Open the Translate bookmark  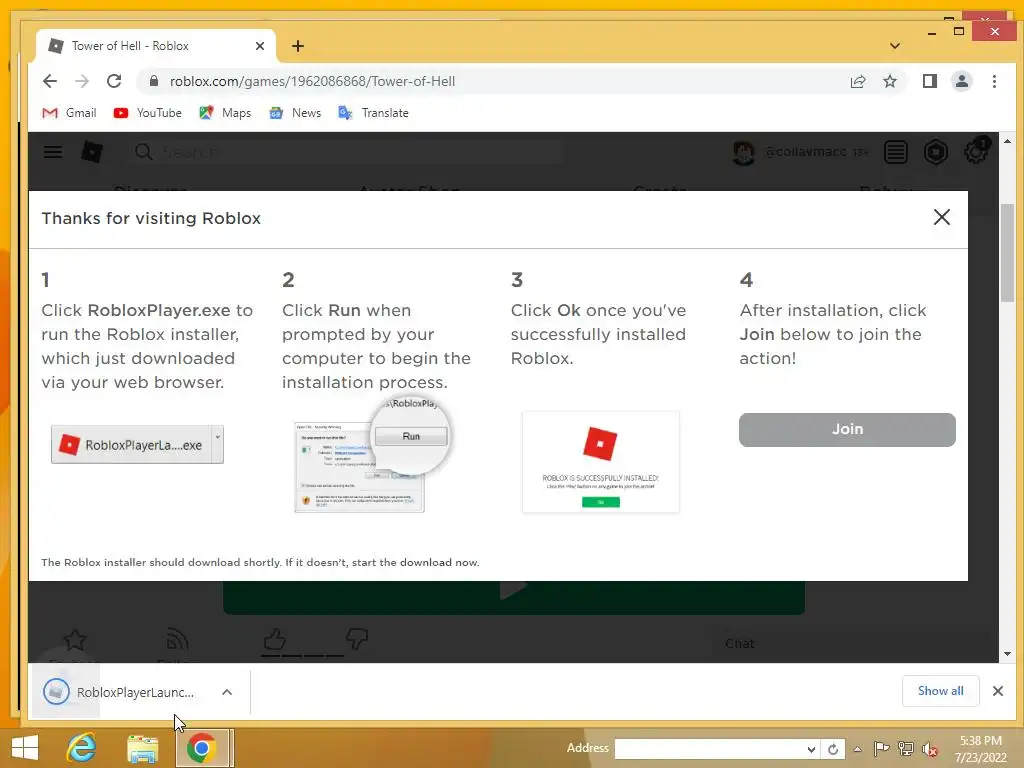[x=374, y=113]
